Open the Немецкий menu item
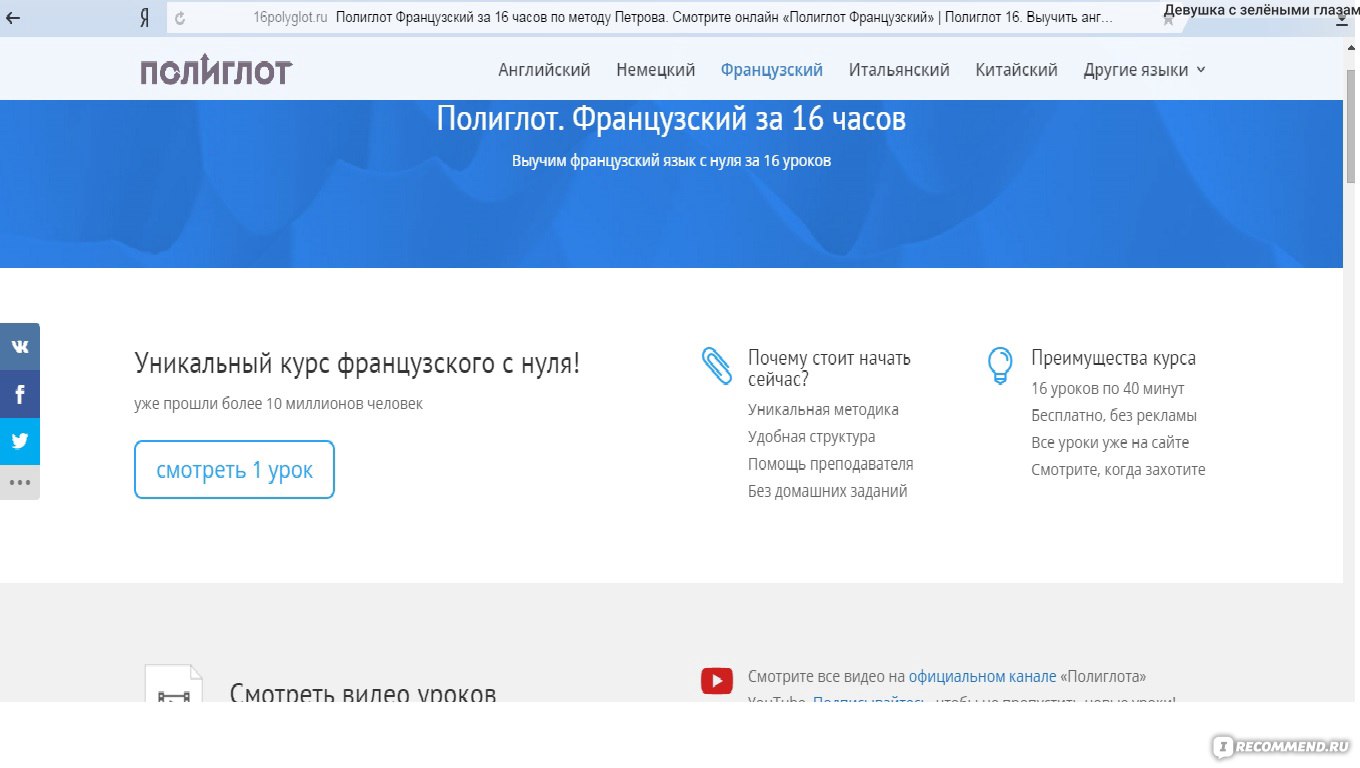The image size is (1360, 768). 656,70
